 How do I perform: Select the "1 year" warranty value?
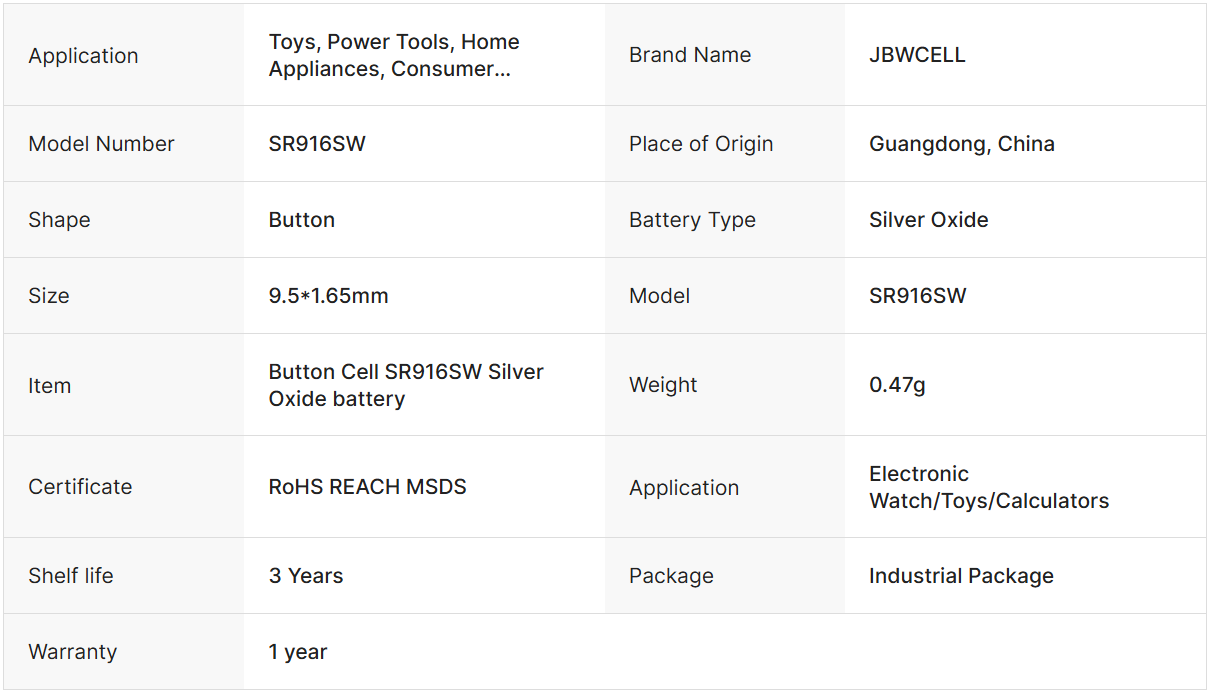point(298,652)
